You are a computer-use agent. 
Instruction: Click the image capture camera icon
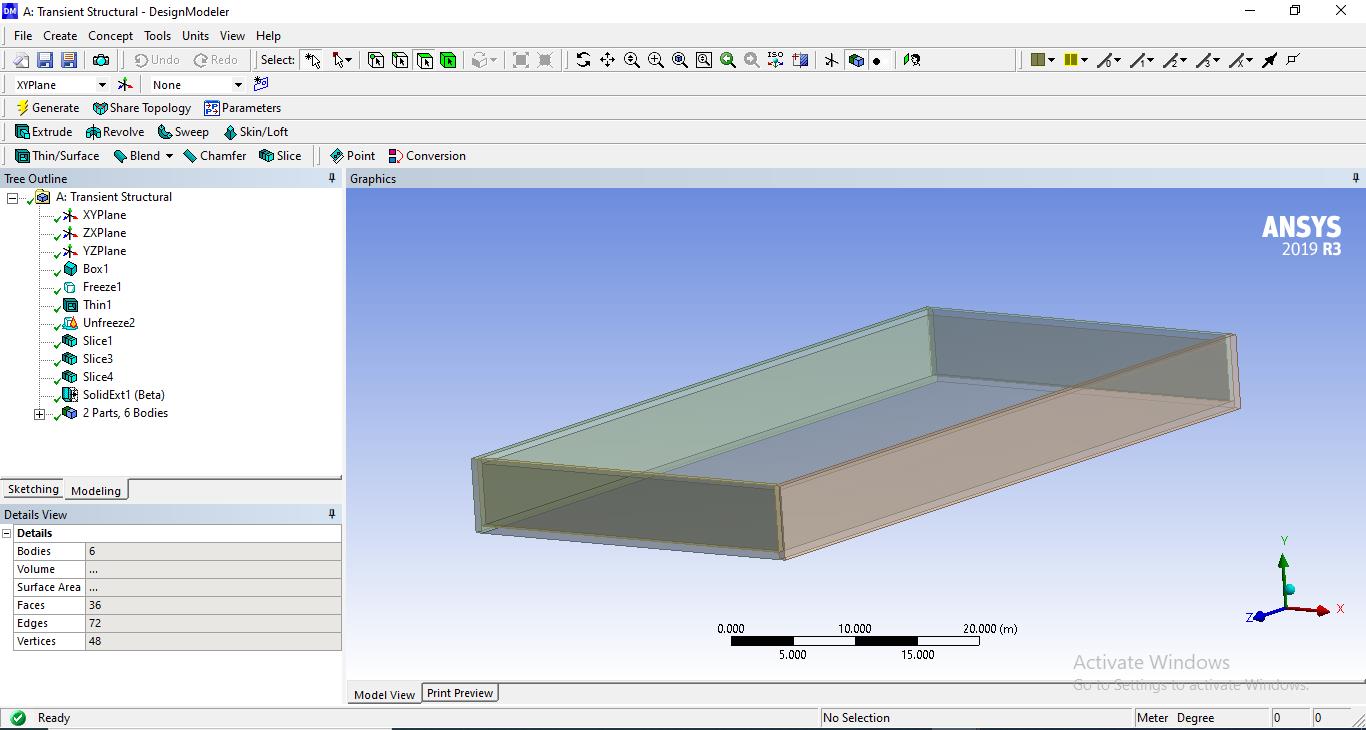[x=101, y=60]
